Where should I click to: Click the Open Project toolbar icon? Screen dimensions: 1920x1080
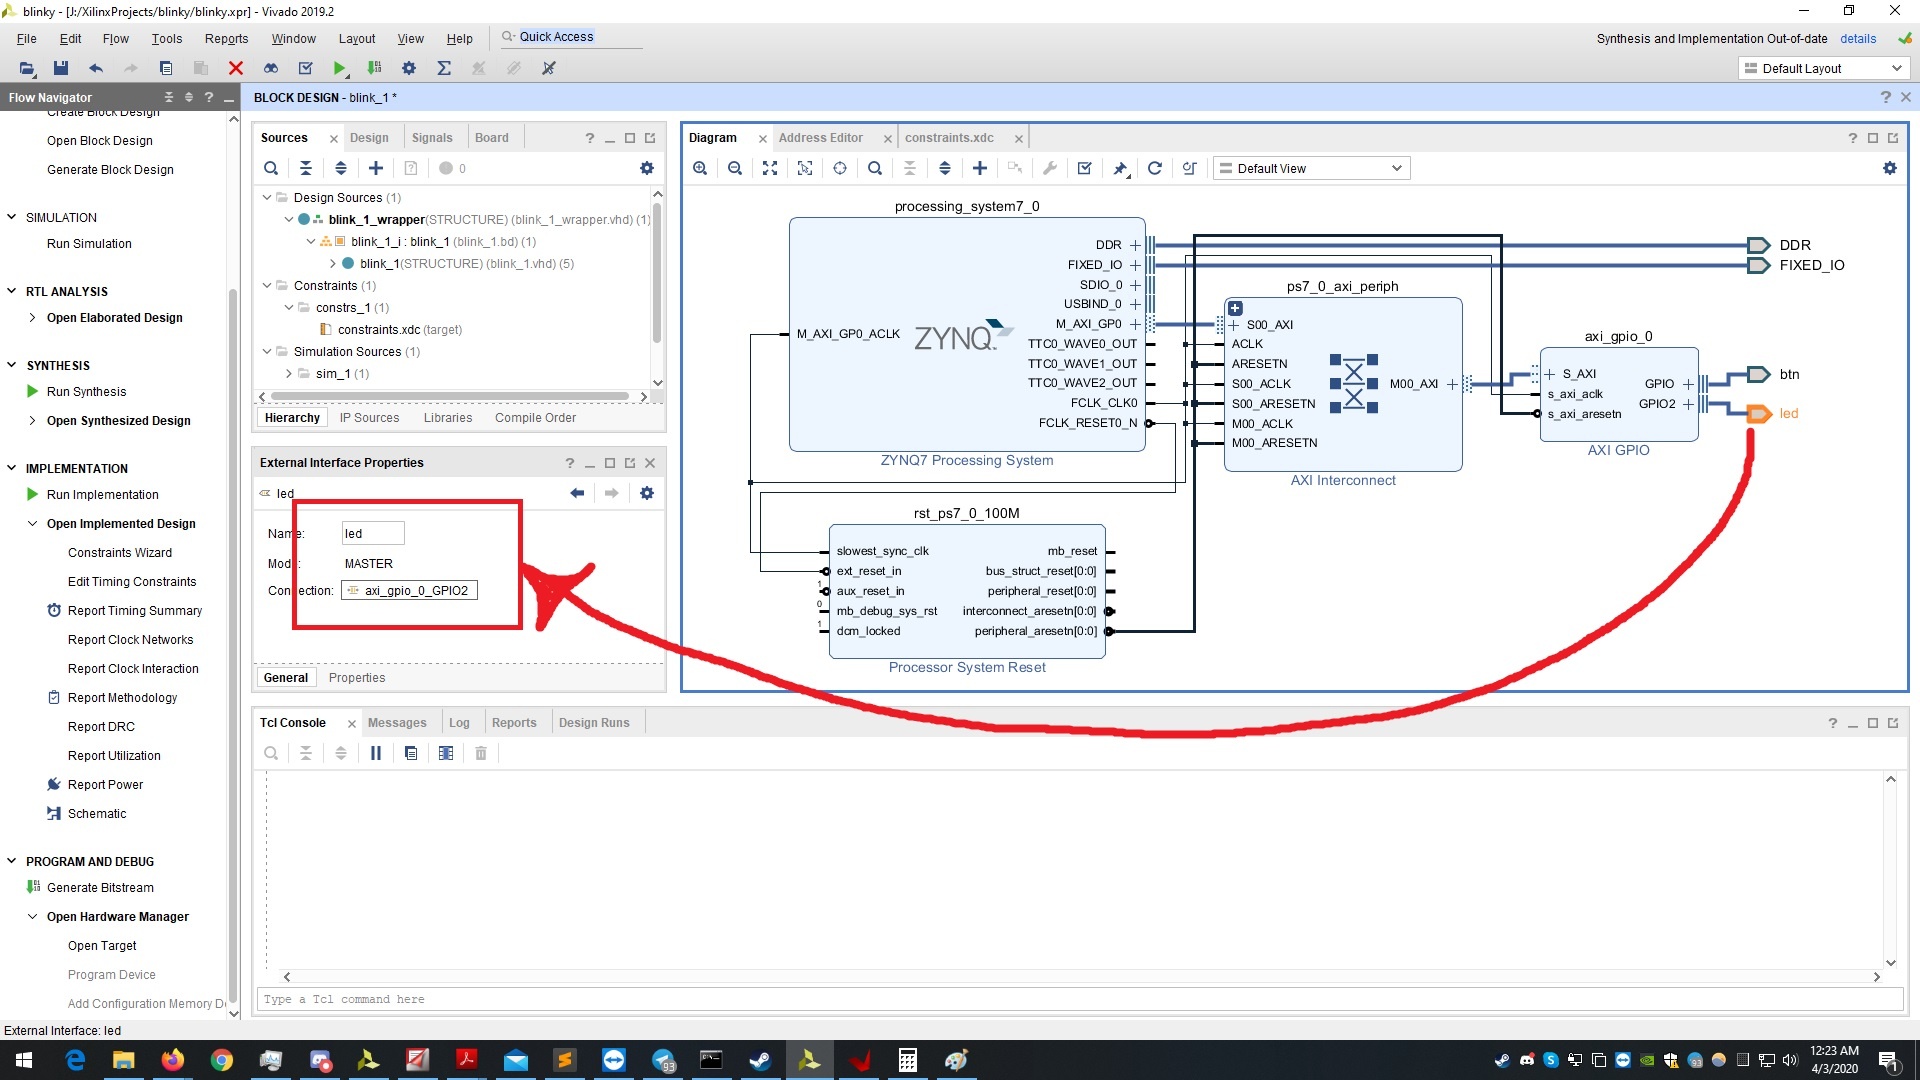(27, 68)
